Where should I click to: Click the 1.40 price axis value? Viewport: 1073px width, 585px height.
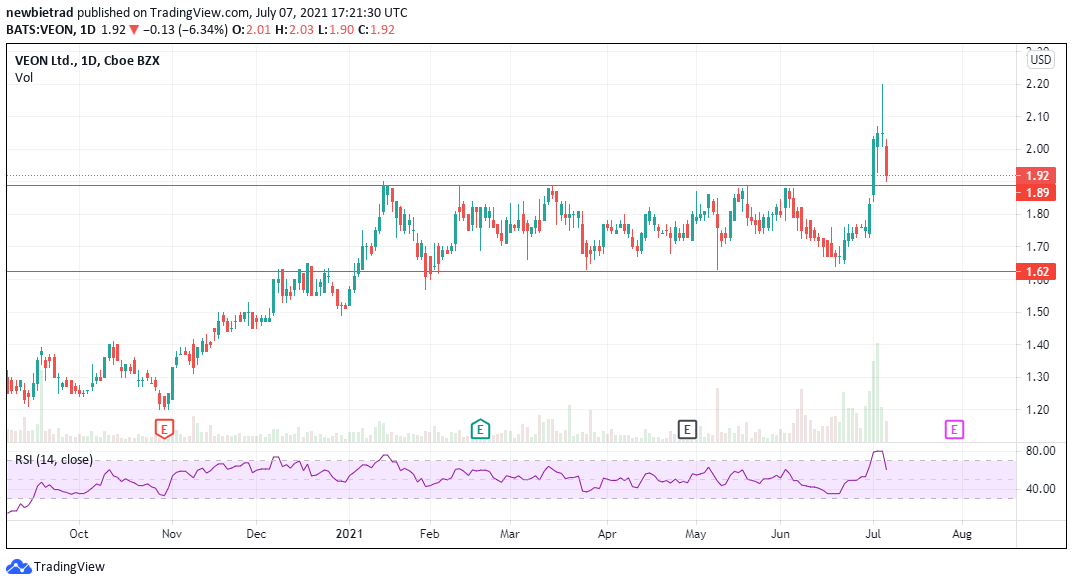pyautogui.click(x=1037, y=344)
